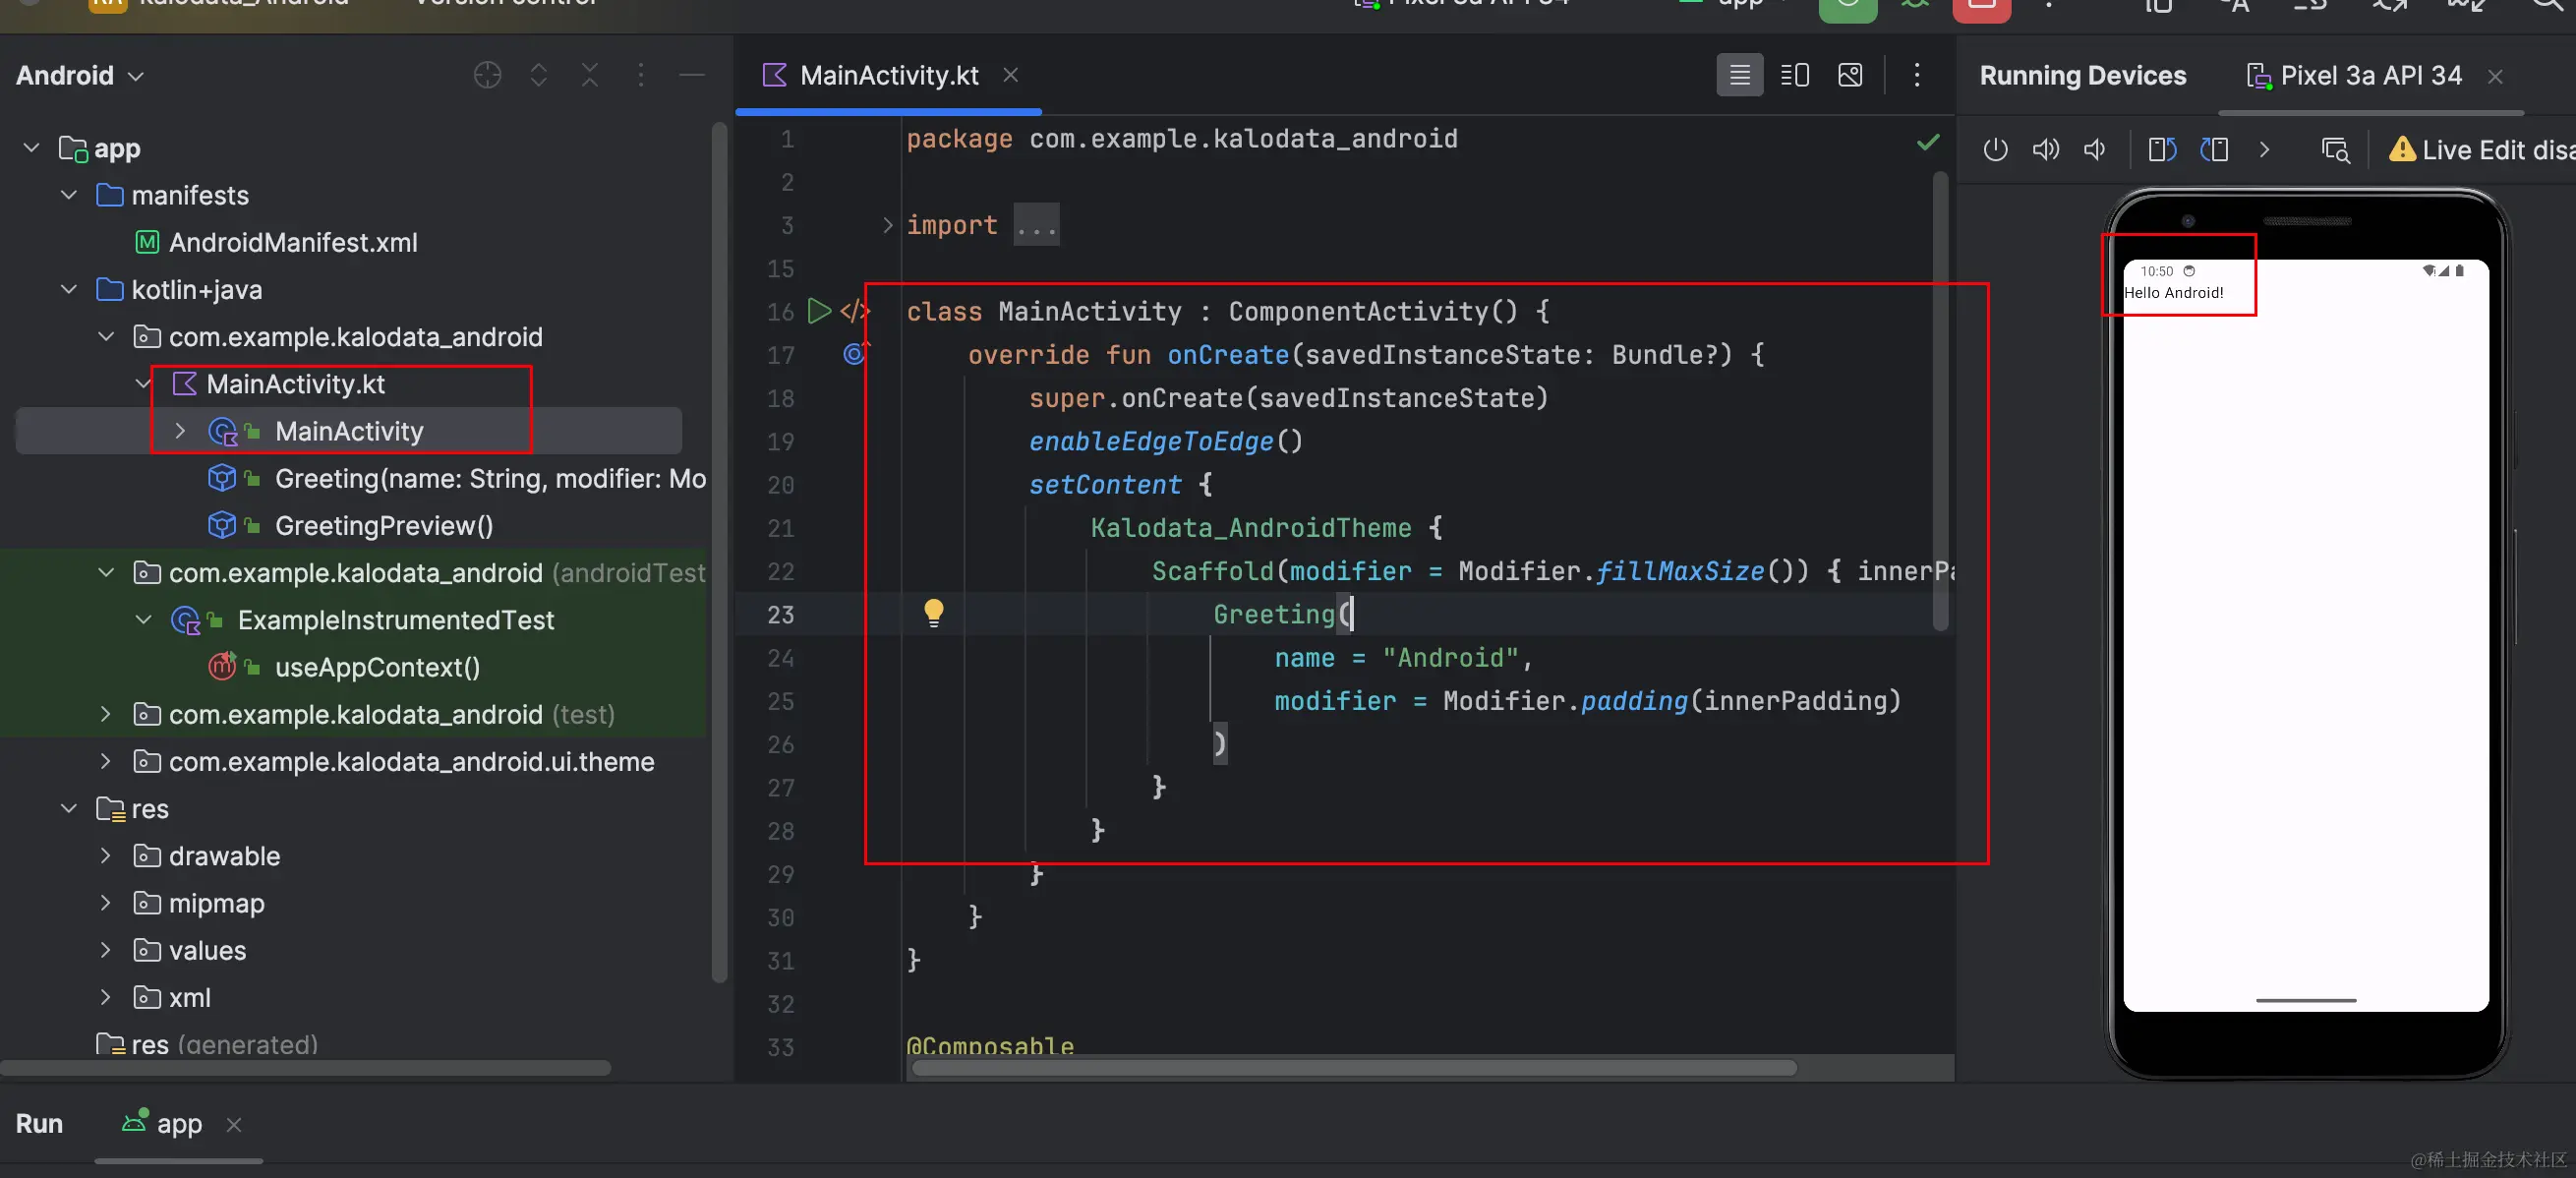Screen dimensions: 2576x1178
Task: Select useAppContext() test method
Action: click(345, 667)
